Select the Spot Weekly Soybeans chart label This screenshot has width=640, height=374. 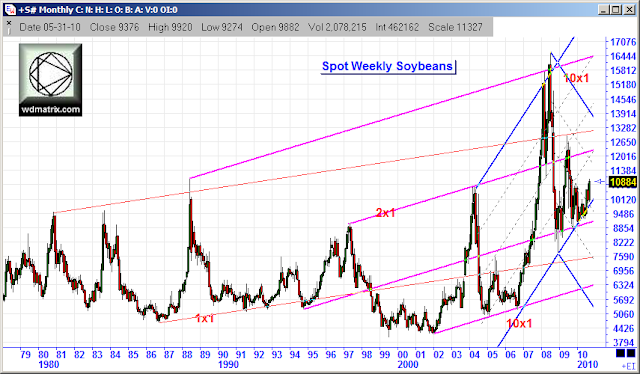click(387, 66)
